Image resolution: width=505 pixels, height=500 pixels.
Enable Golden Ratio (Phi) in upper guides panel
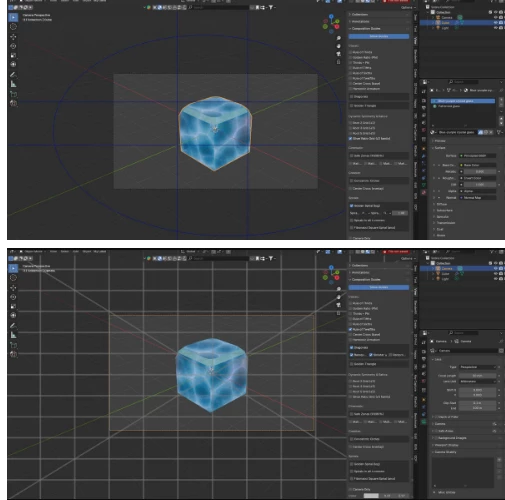[x=351, y=57]
